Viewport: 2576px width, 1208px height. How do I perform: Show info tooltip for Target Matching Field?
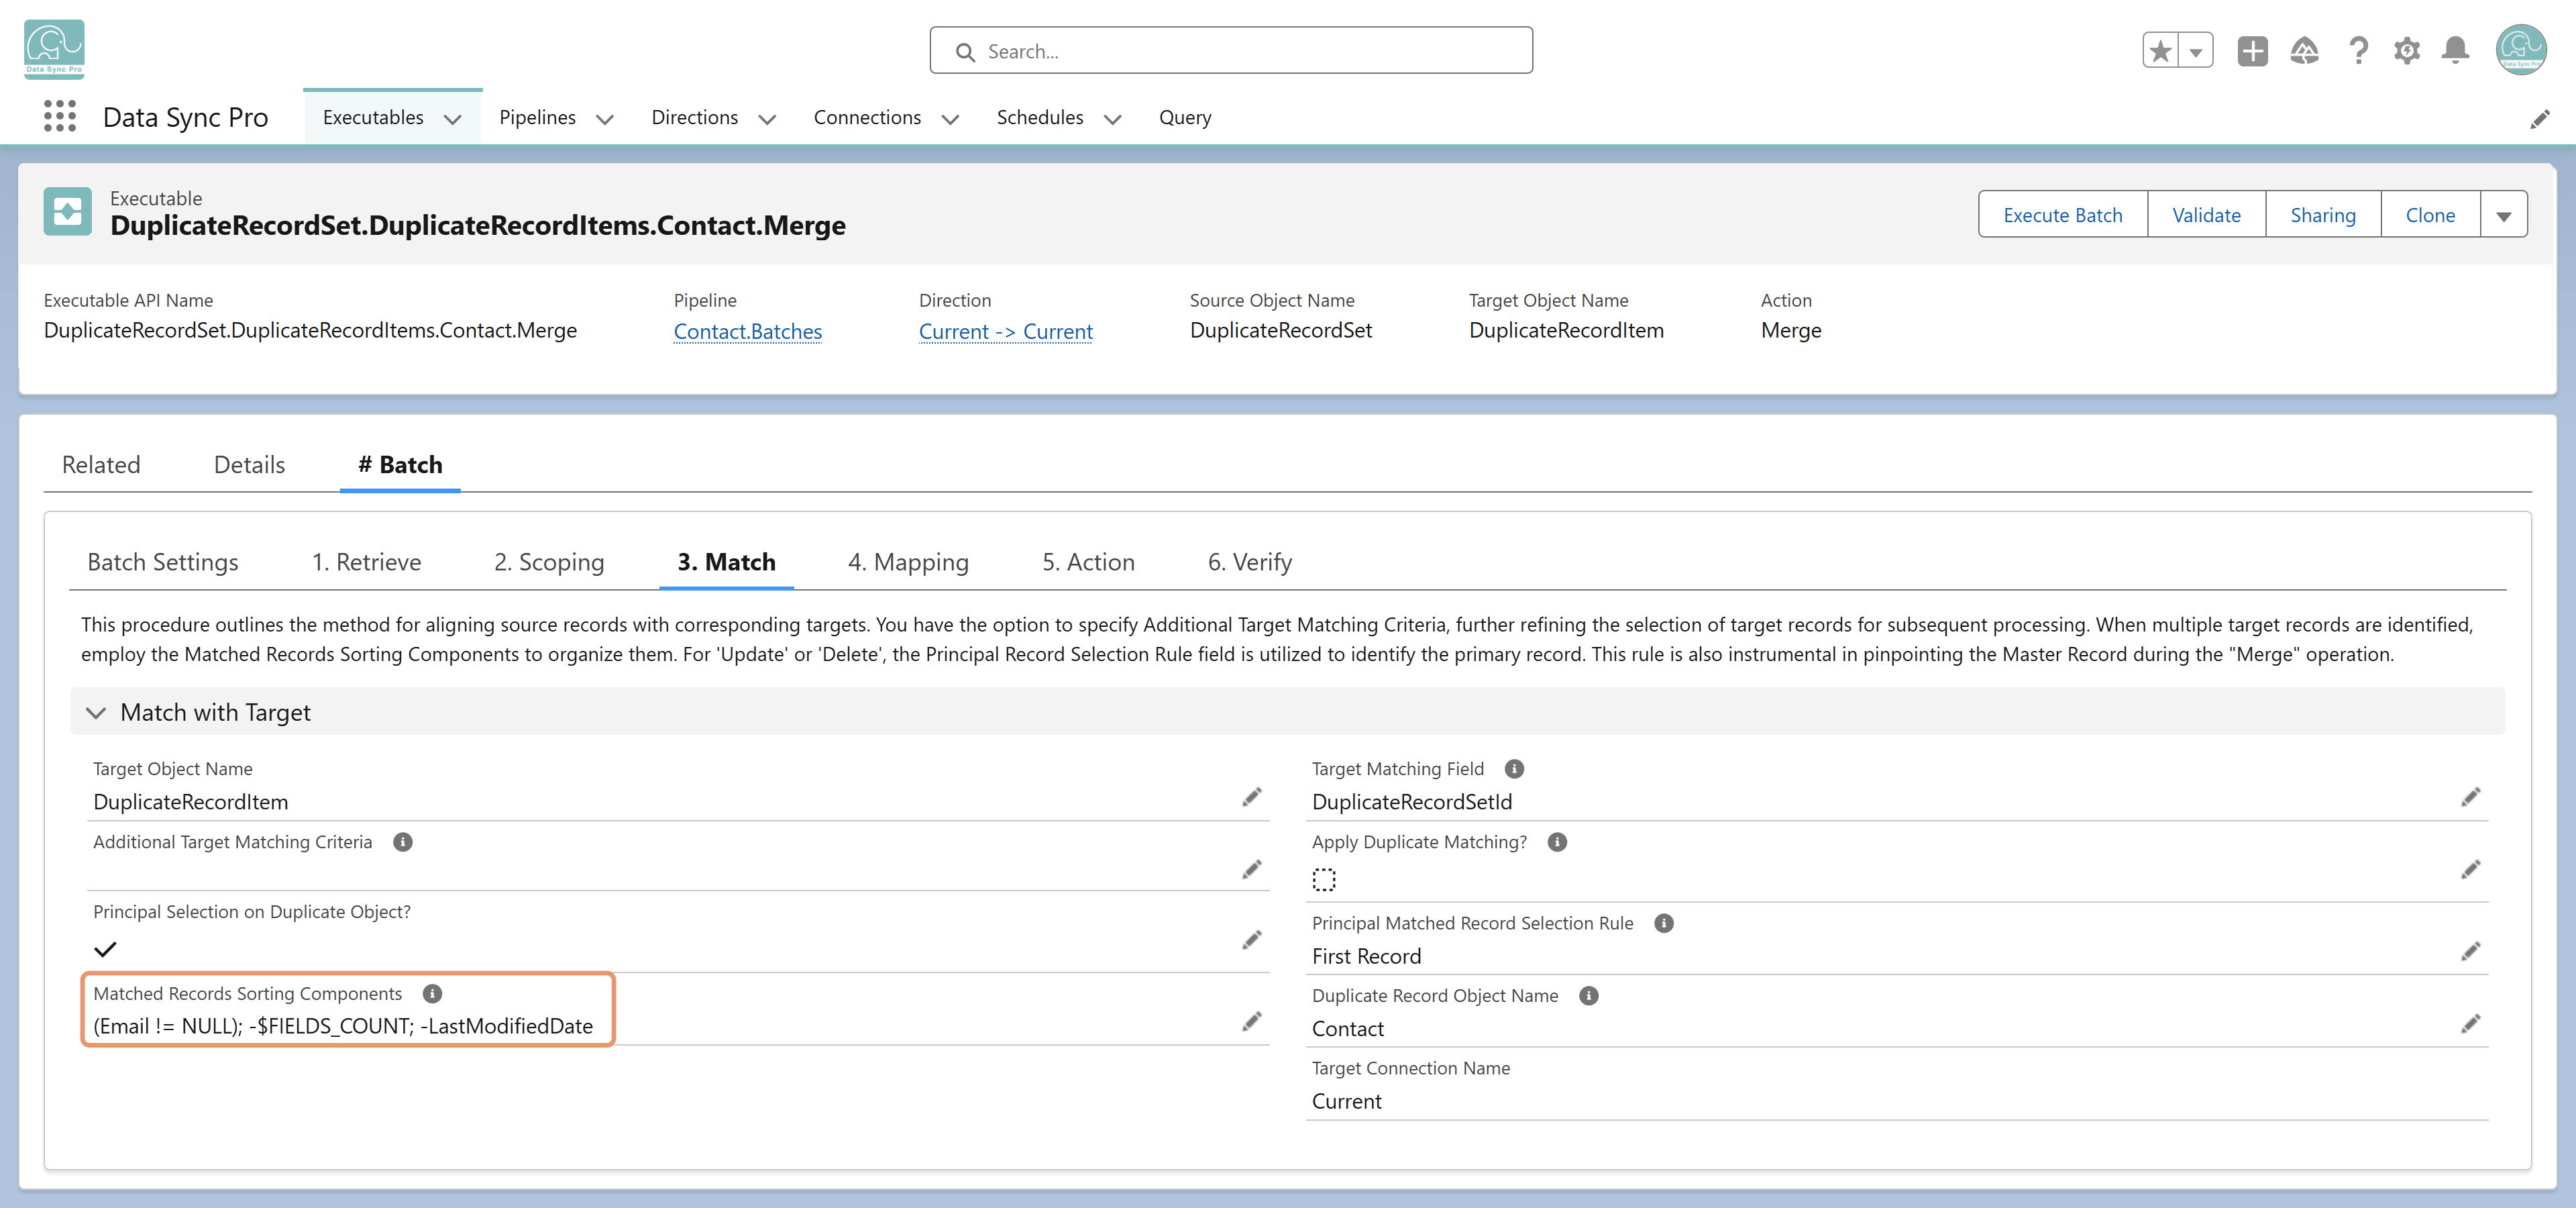pos(1514,769)
